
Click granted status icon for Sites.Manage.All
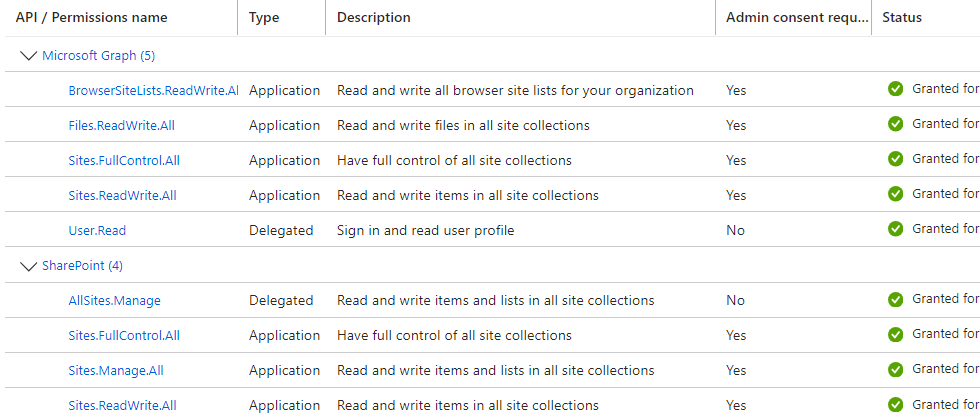(x=895, y=369)
